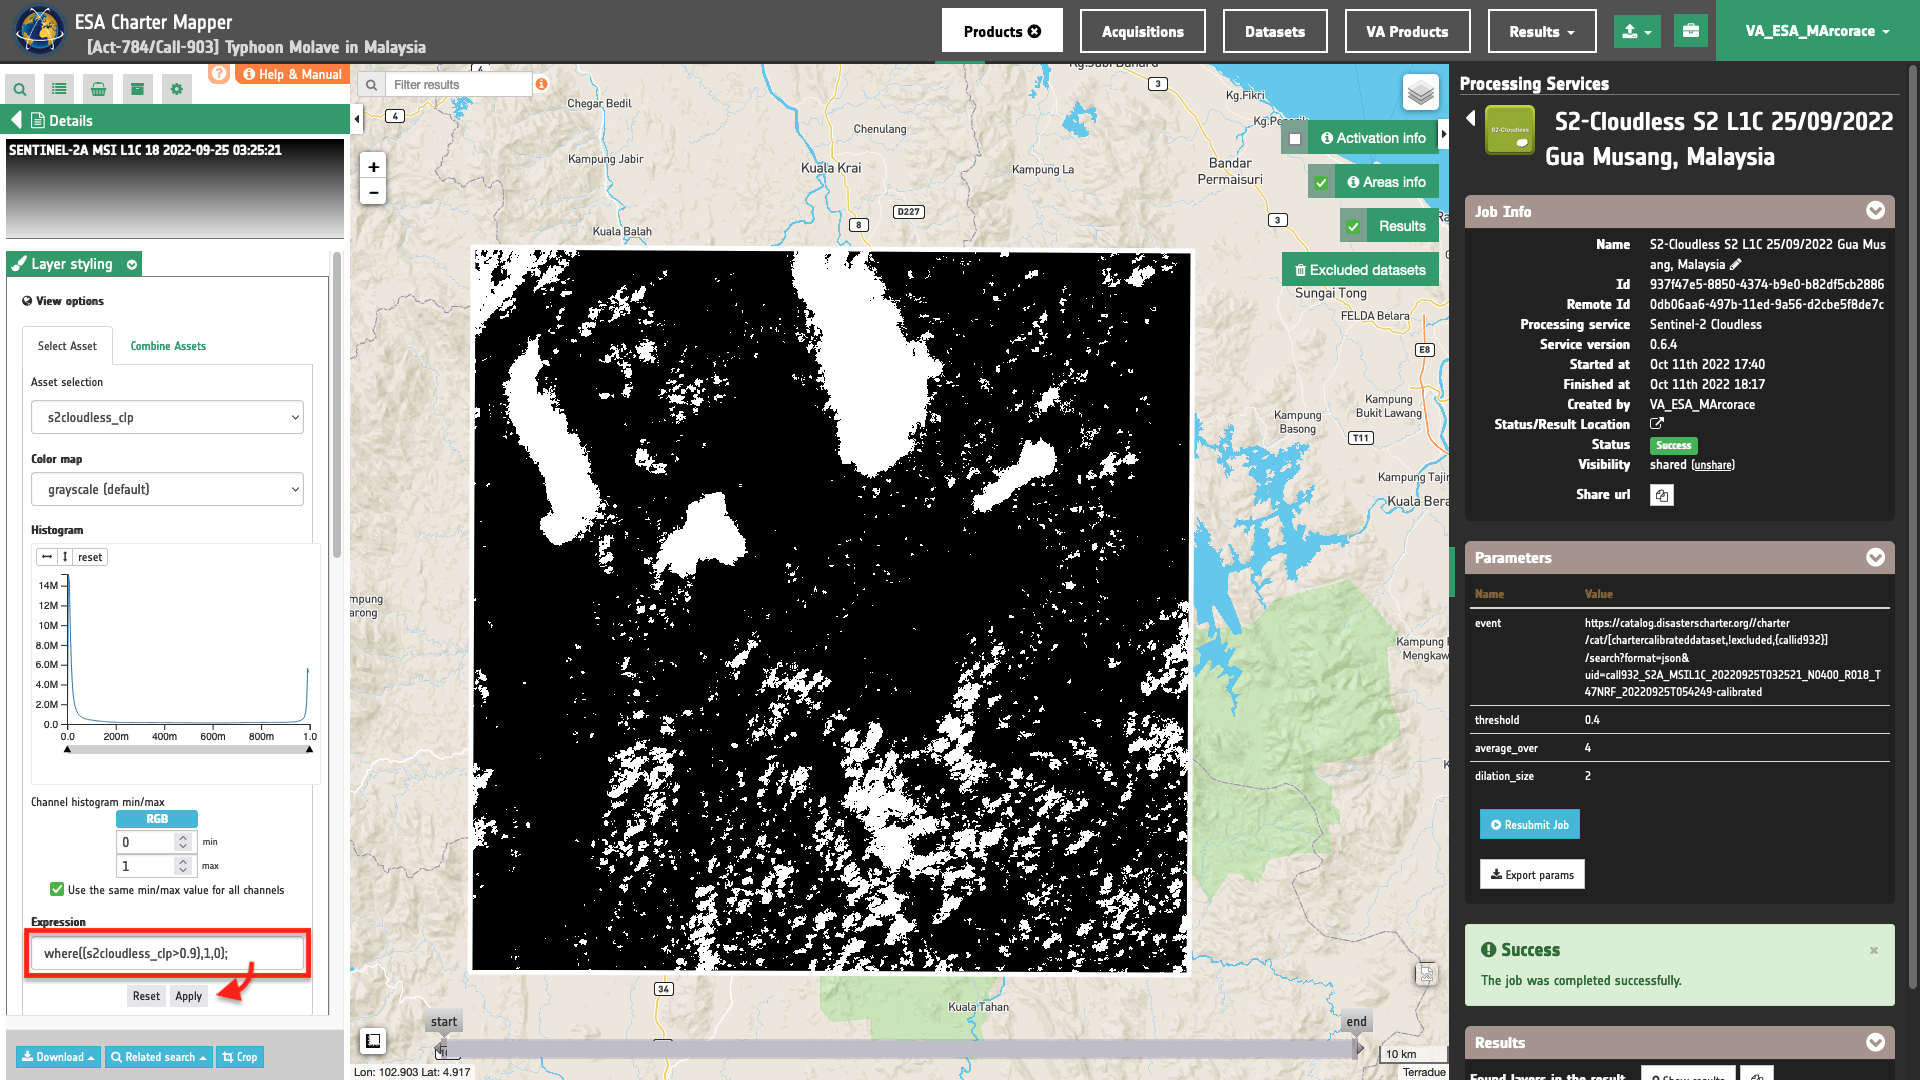
Task: Click the histogram right range handle
Action: pyautogui.click(x=309, y=749)
